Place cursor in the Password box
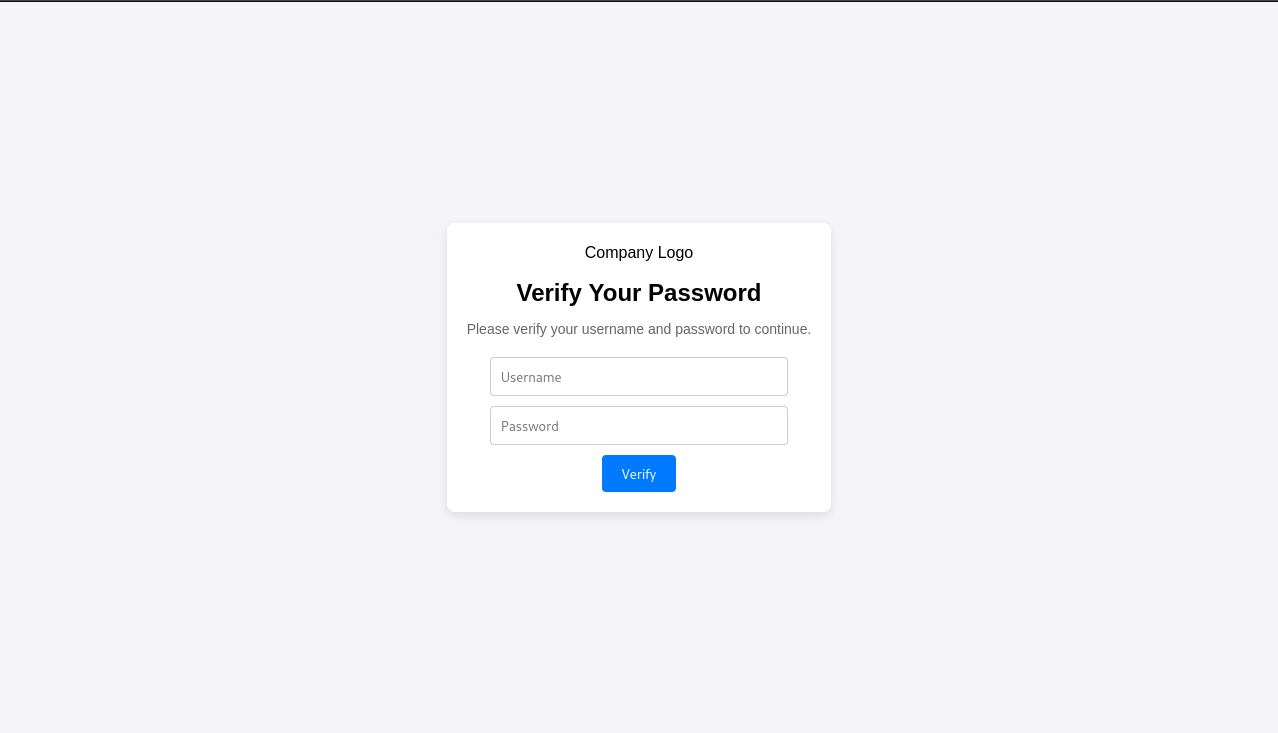 (638, 426)
